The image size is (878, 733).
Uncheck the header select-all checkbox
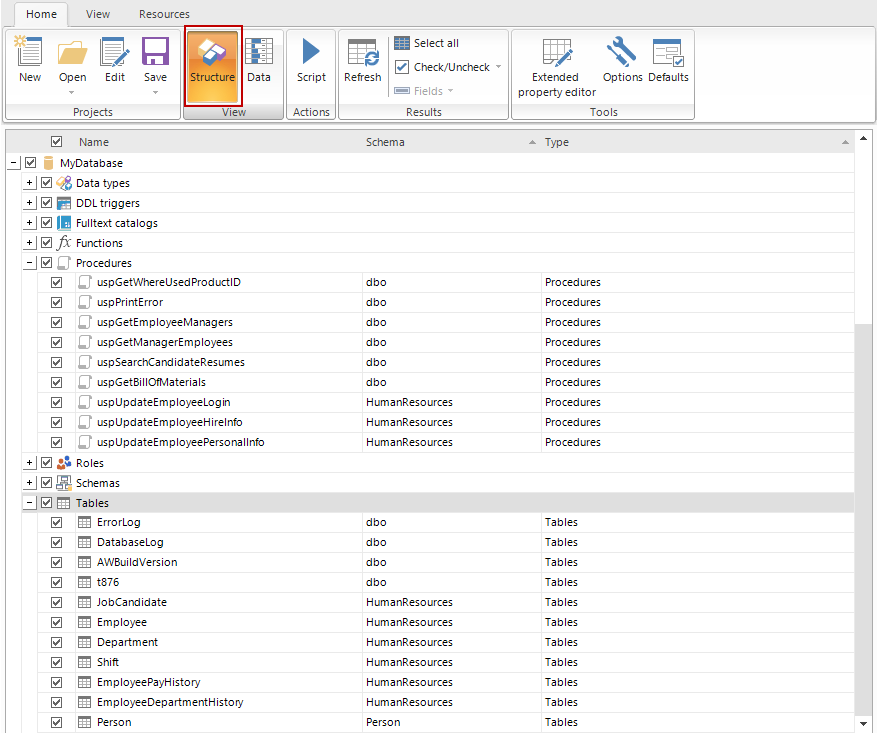point(57,142)
